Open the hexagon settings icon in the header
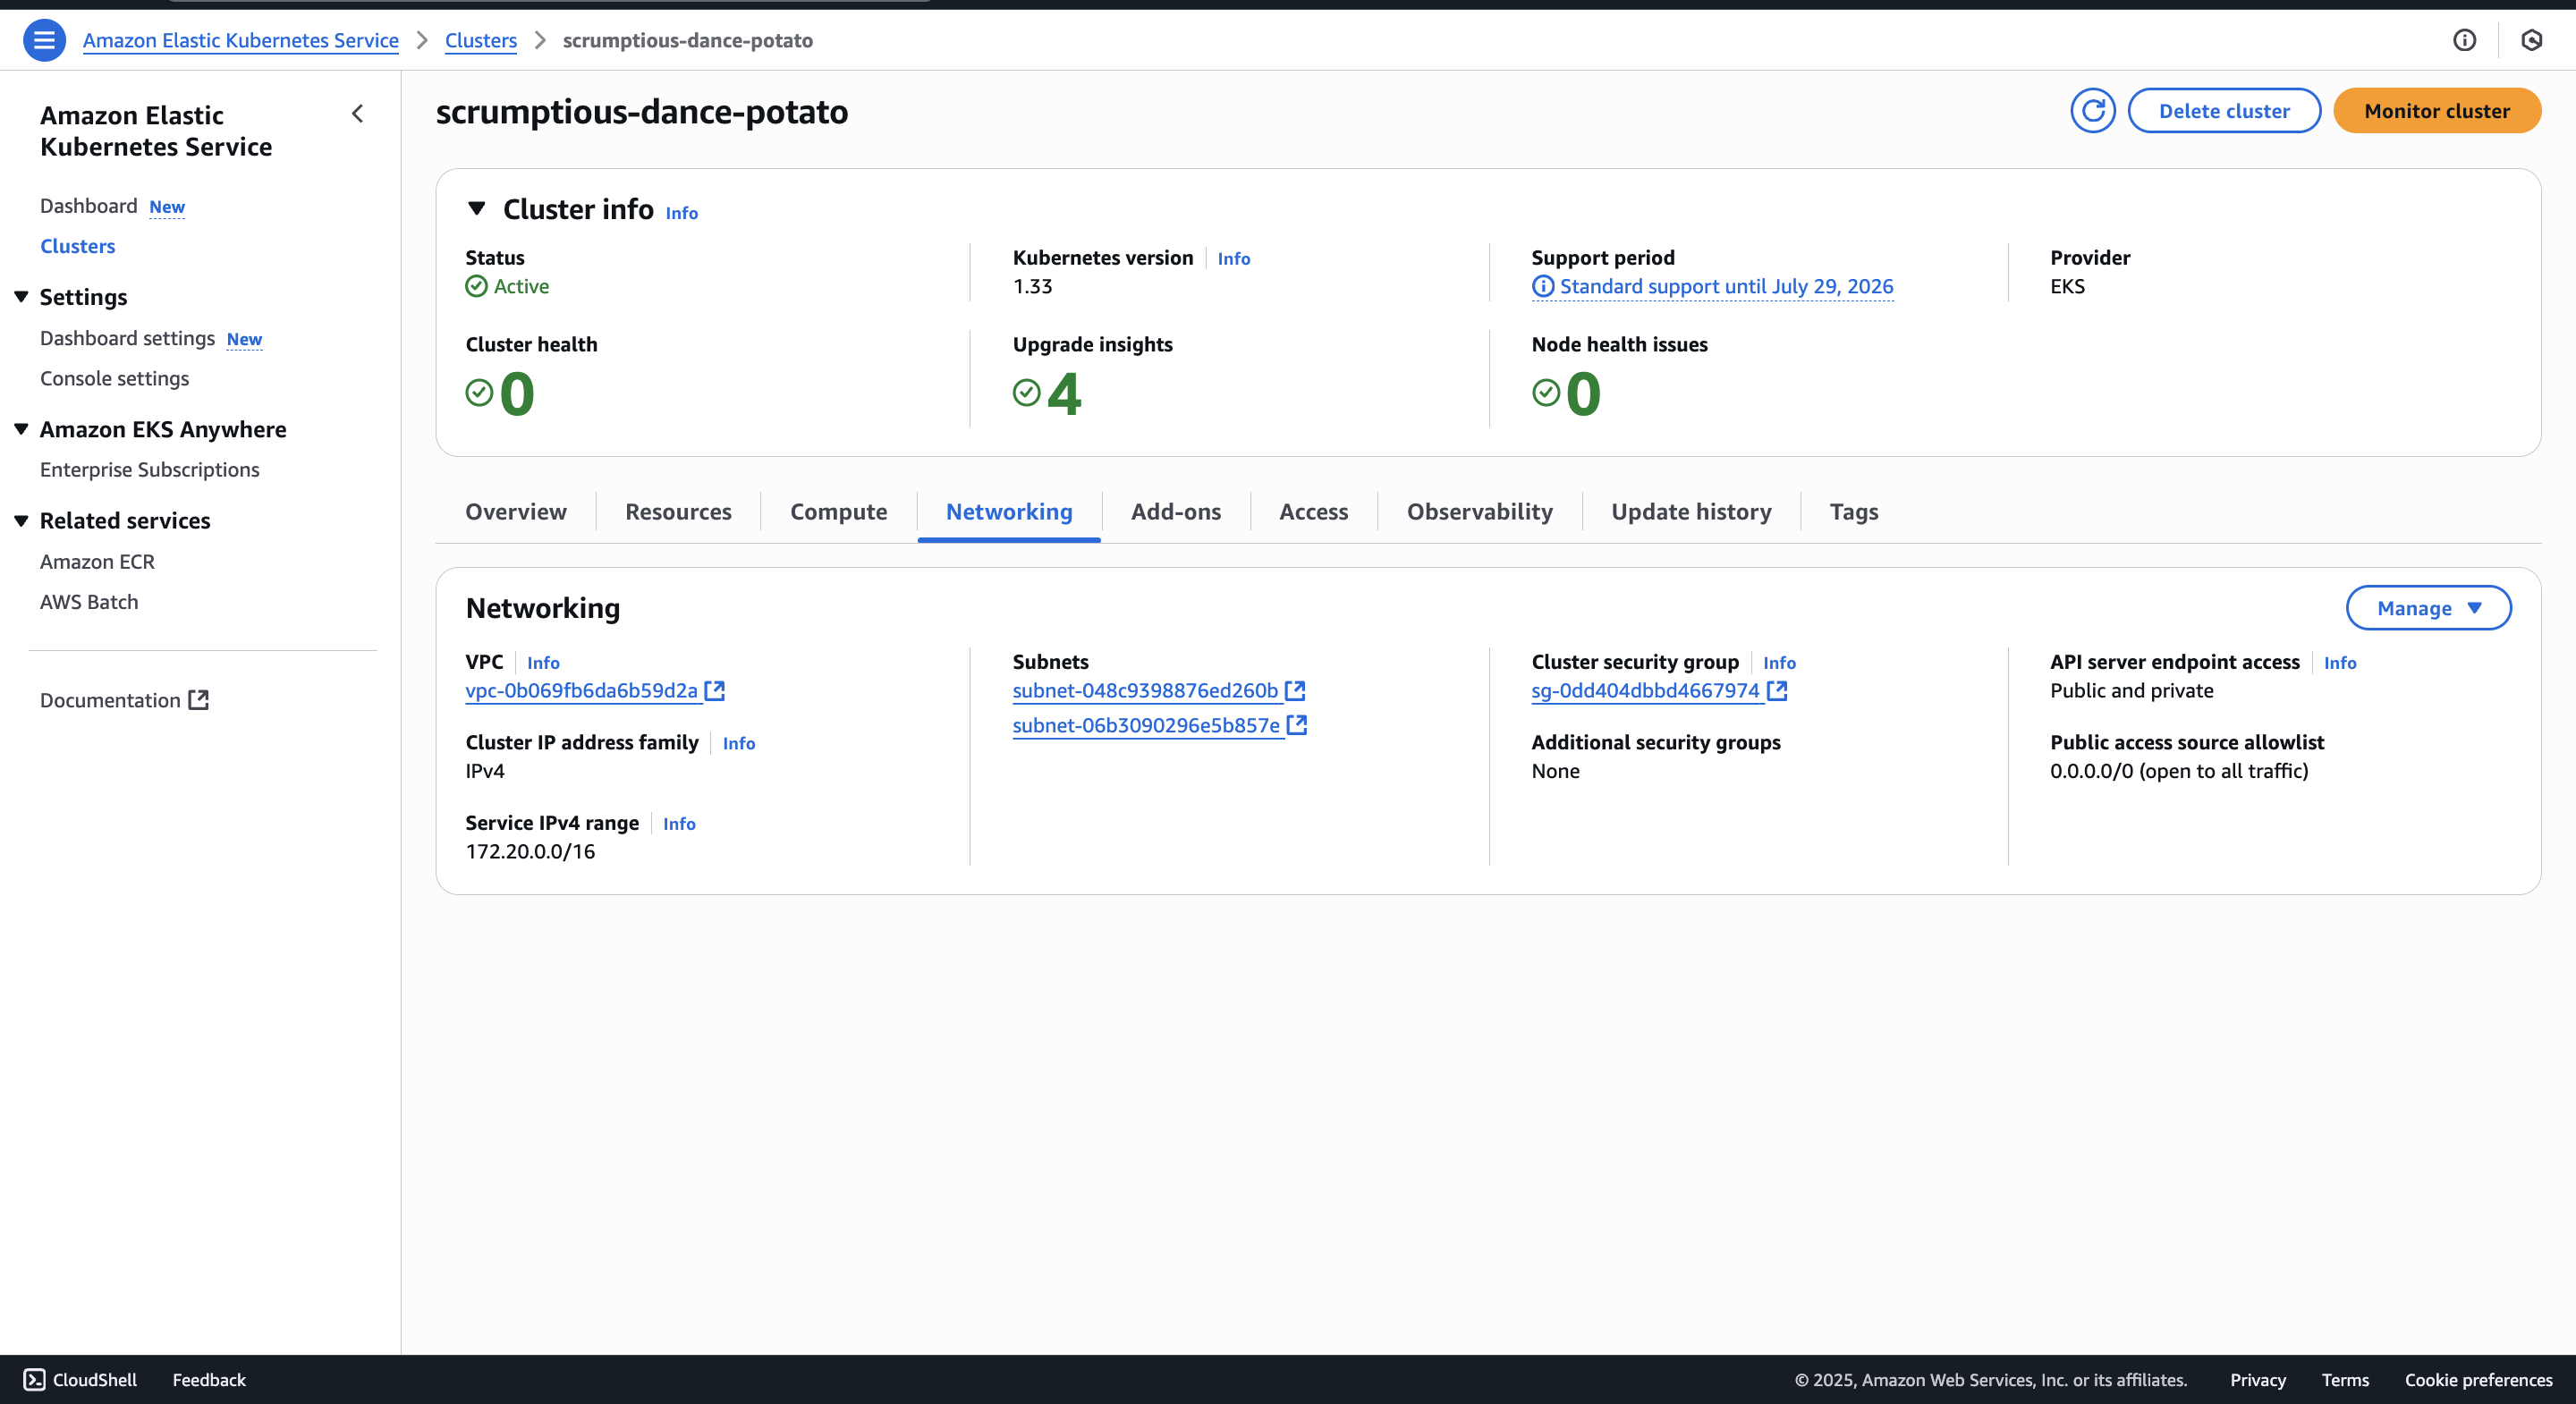The height and width of the screenshot is (1404, 2576). (2531, 40)
